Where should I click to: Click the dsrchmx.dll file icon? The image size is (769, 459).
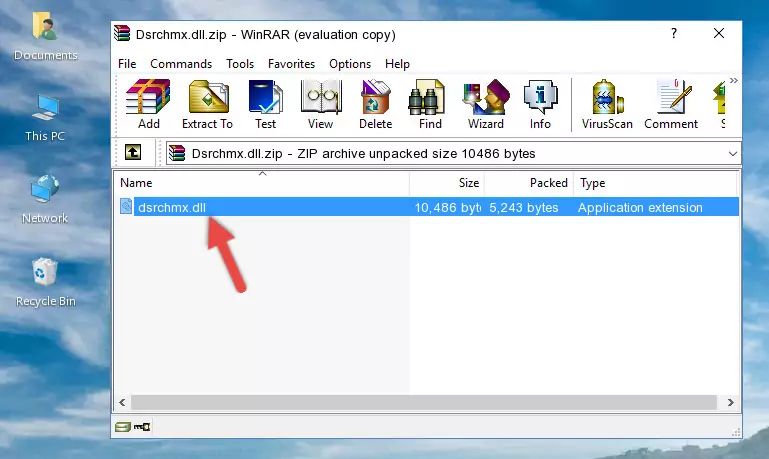[x=126, y=206]
